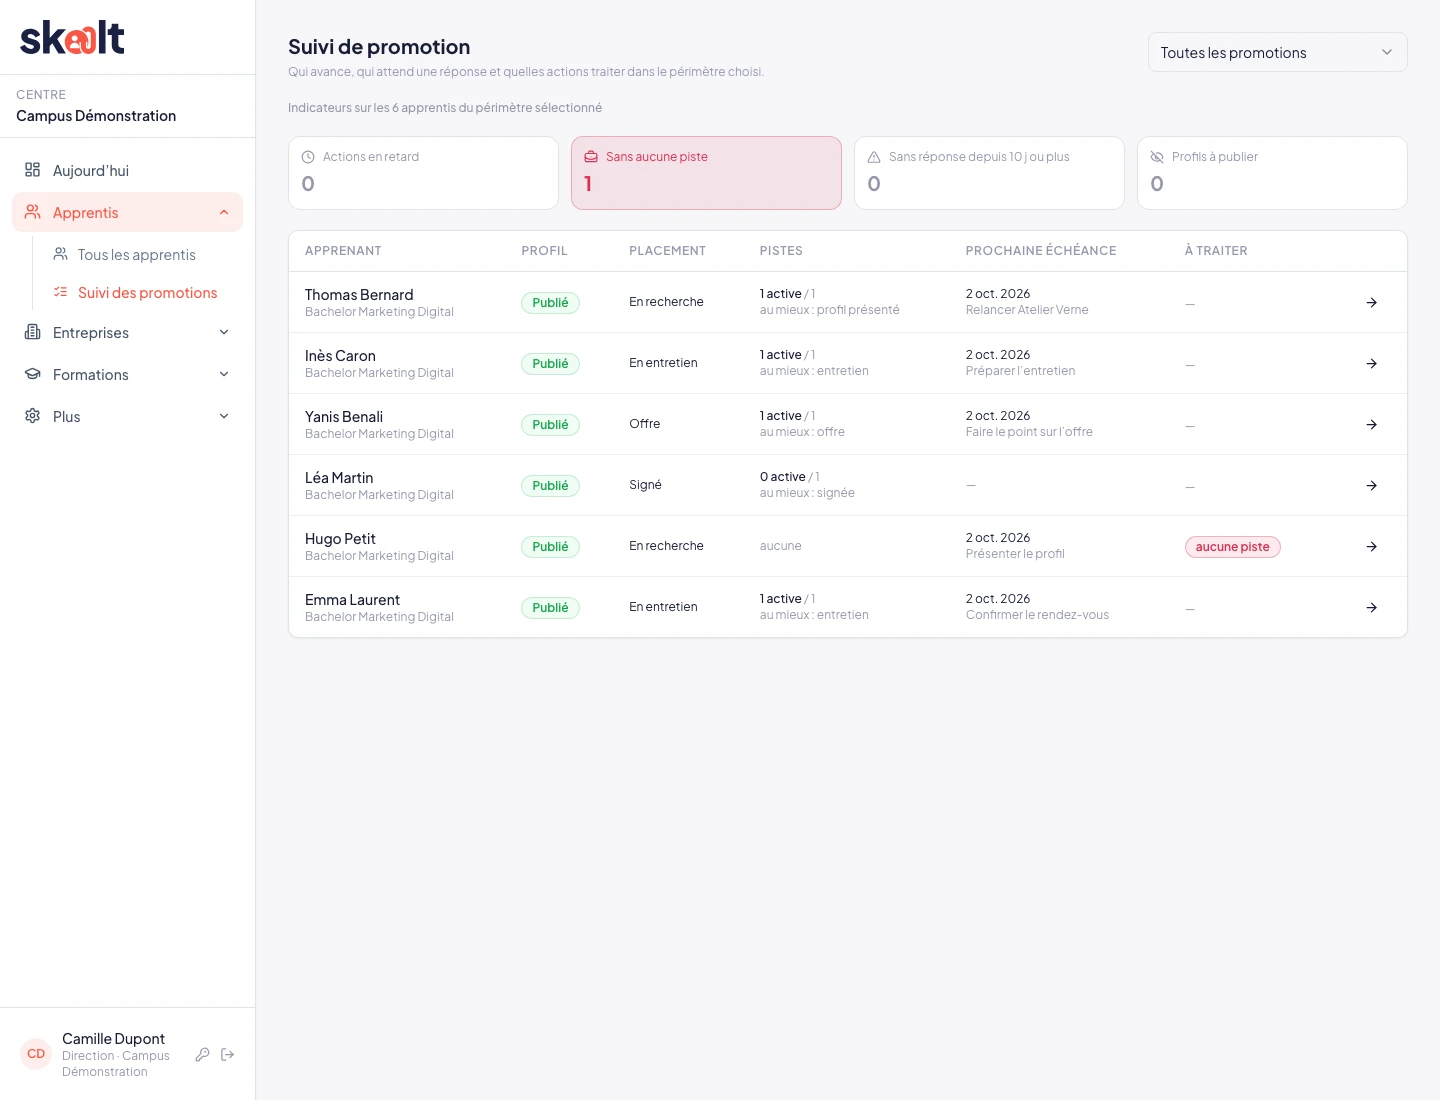
Task: Open Thomas Bernard's row arrow
Action: pos(1372,302)
